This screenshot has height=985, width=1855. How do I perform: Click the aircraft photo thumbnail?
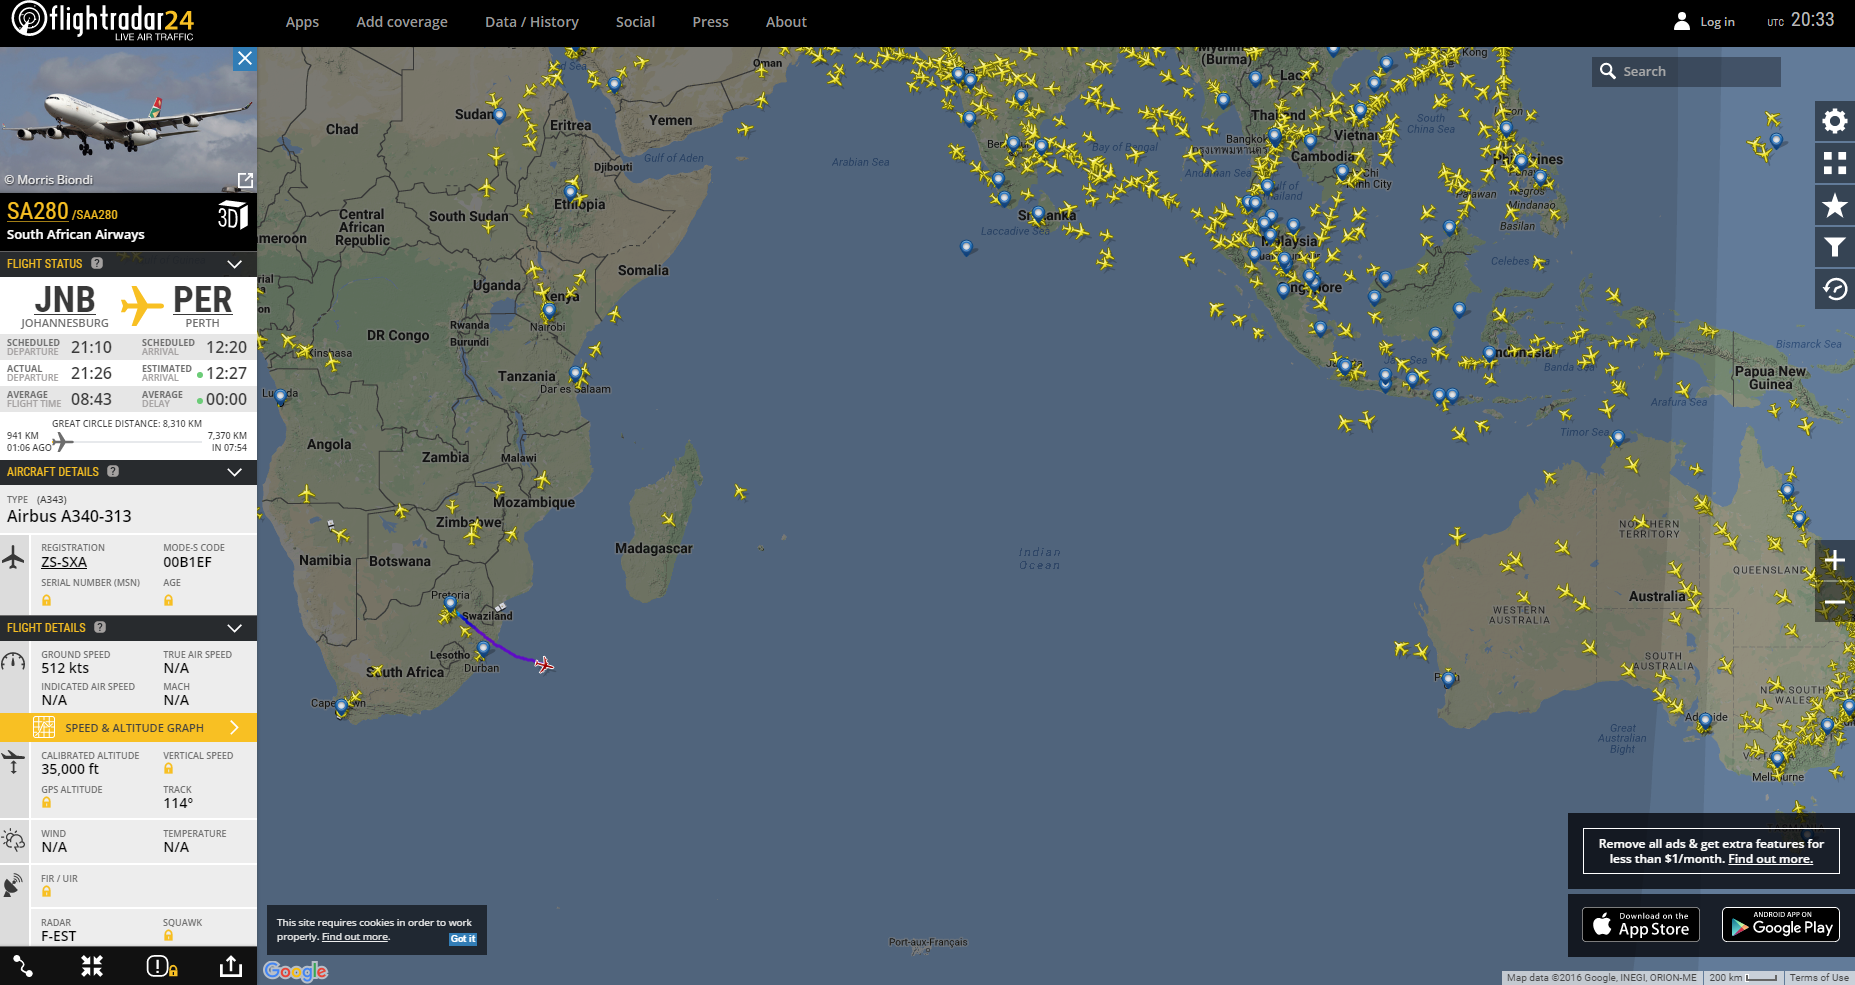128,120
